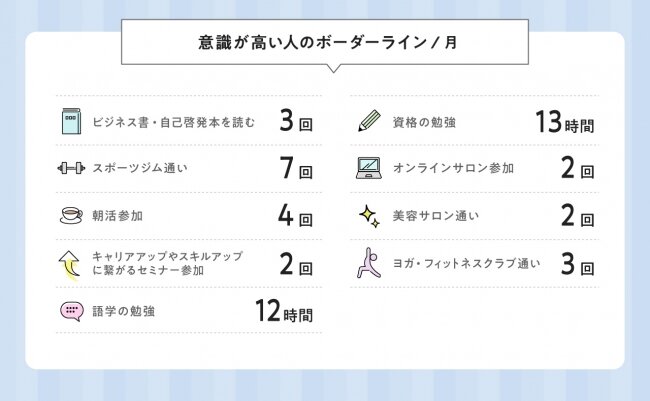Select the ヨガ・フィットネスクラブ通い label
The height and width of the screenshot is (401, 650).
466,263
